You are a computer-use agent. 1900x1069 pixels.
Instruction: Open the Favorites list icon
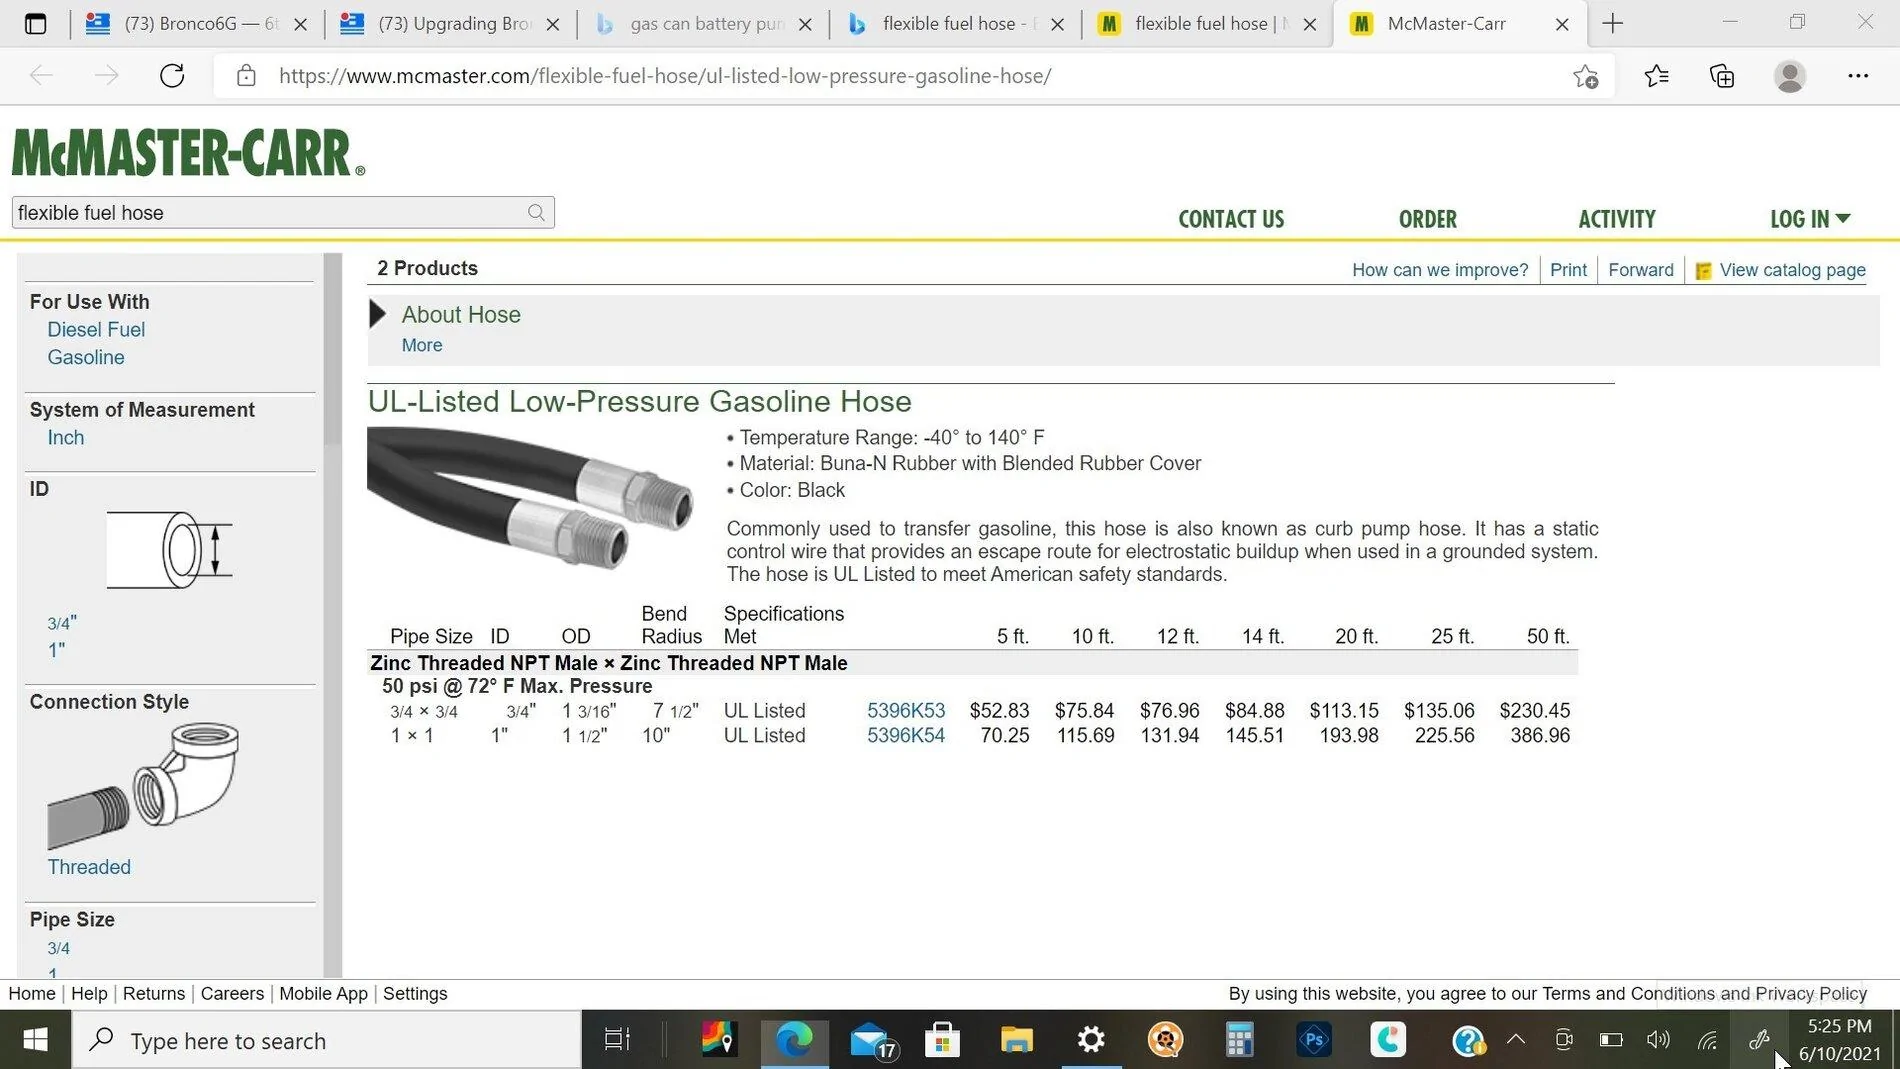point(1656,76)
